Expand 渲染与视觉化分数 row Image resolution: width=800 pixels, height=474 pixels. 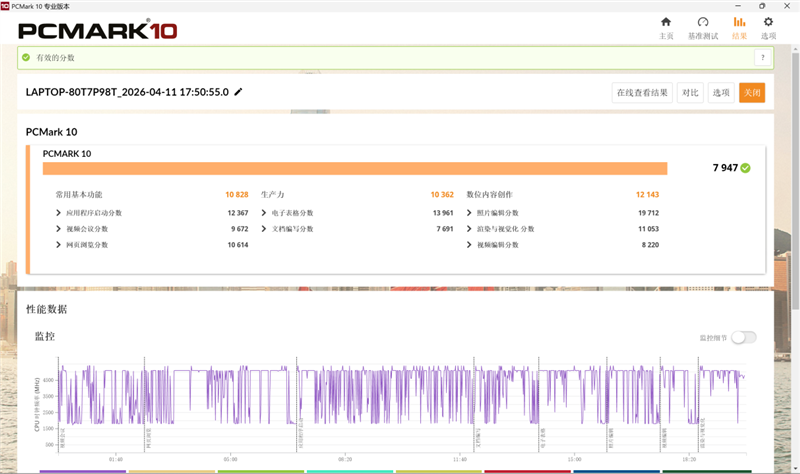coord(469,229)
